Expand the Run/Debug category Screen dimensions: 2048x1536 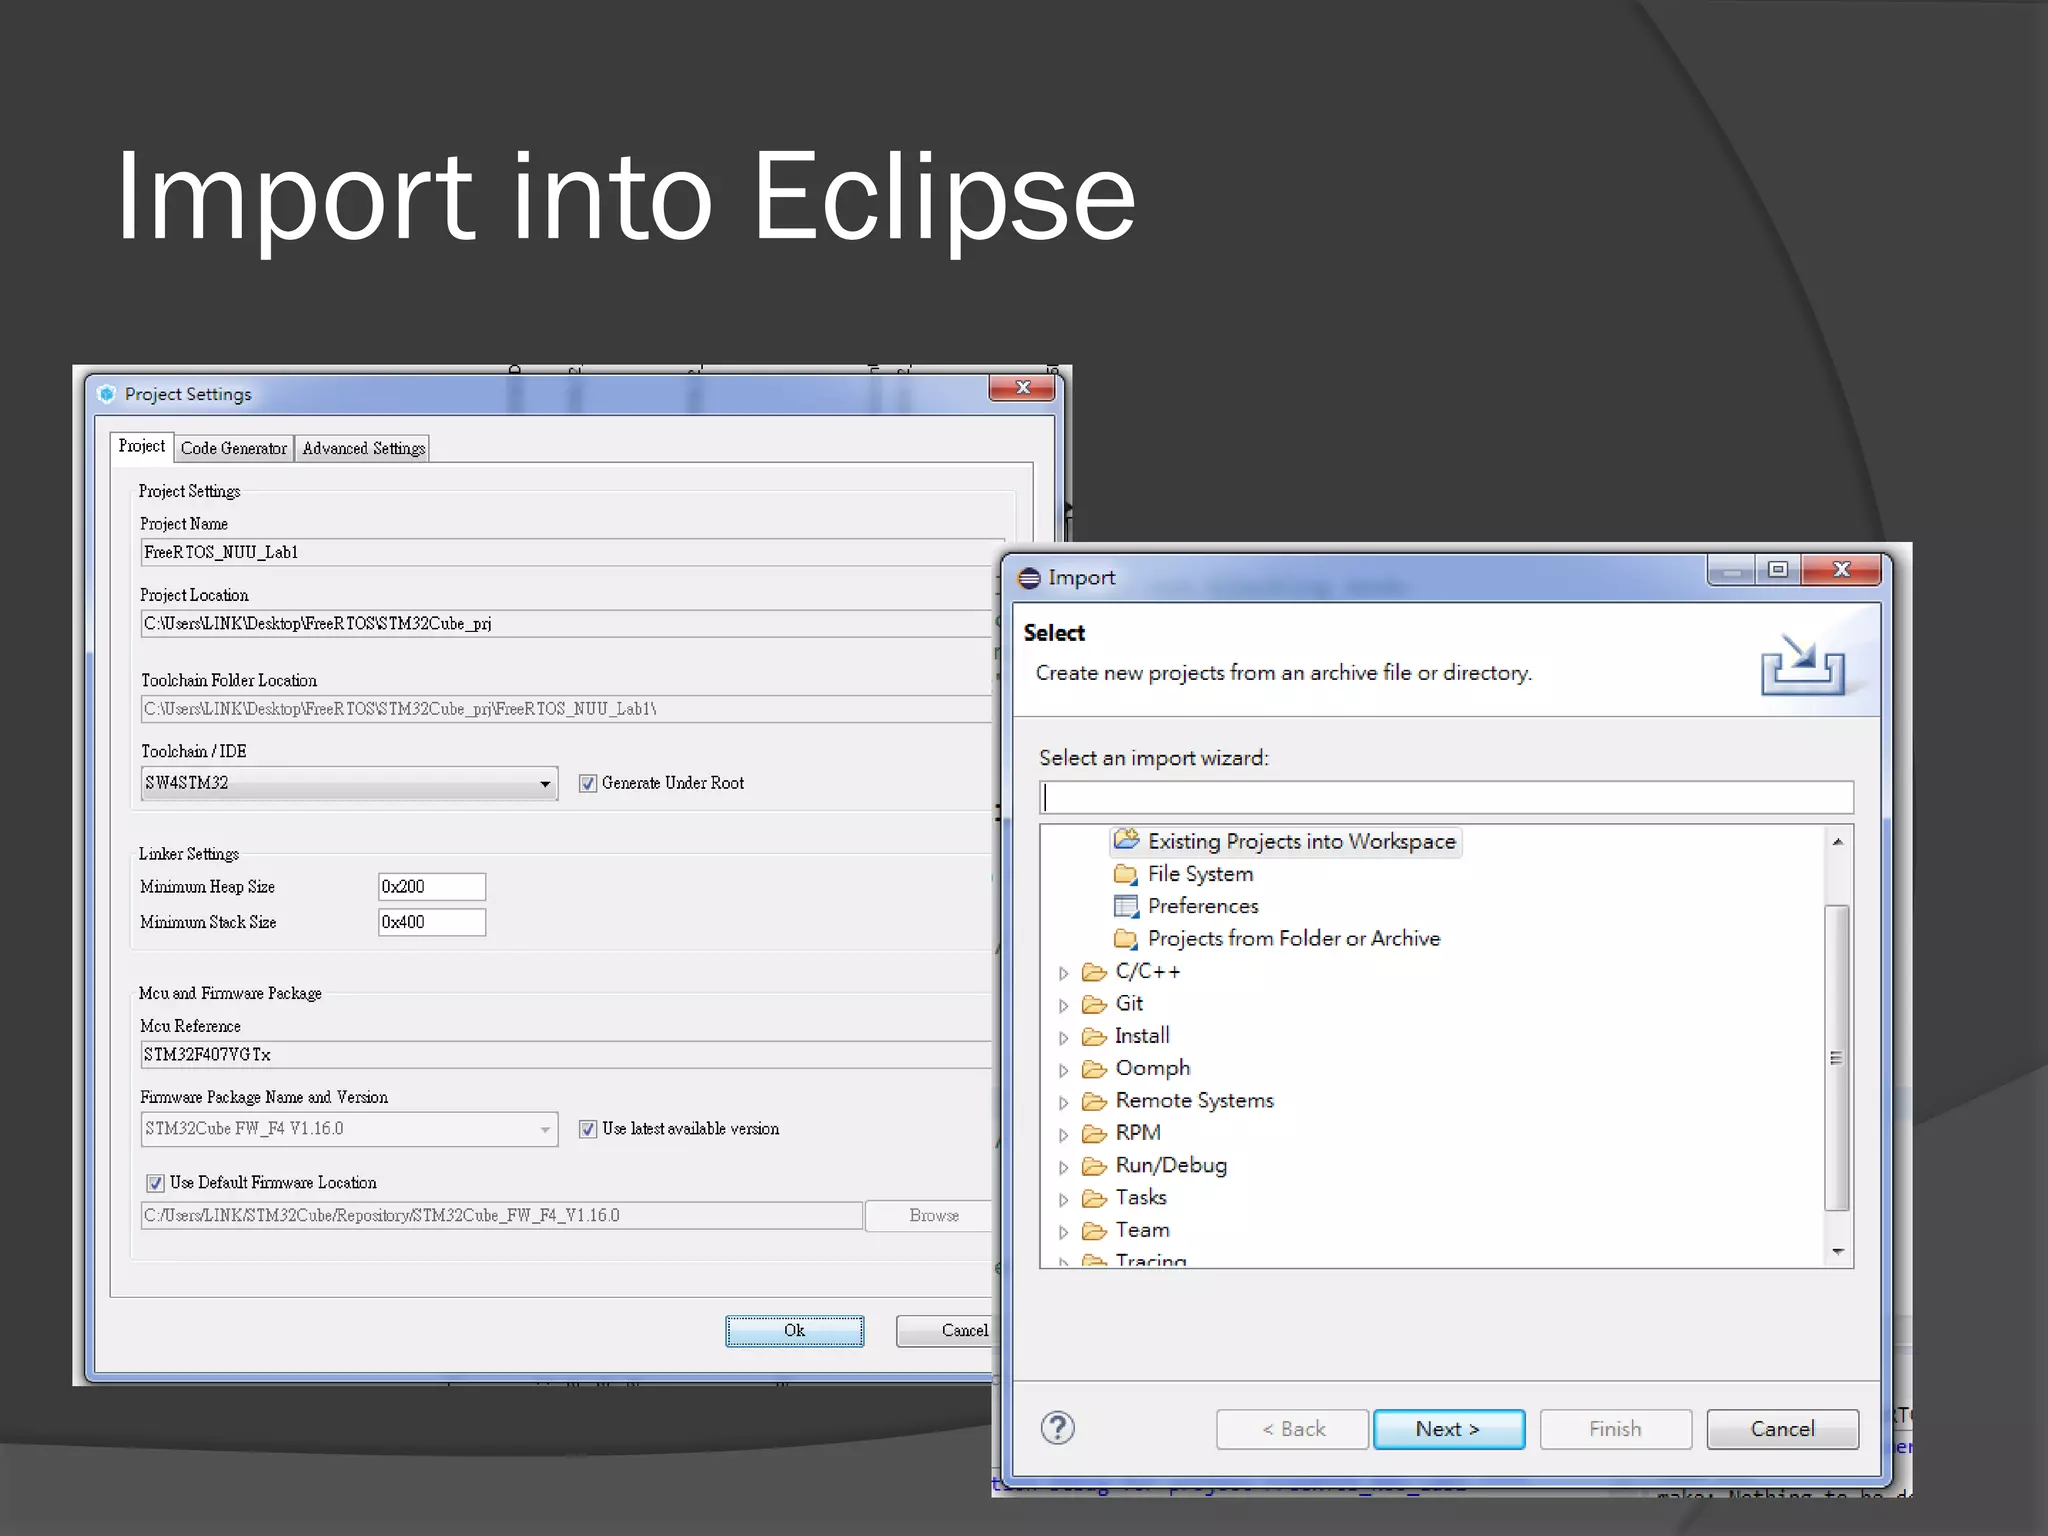click(x=1064, y=1167)
